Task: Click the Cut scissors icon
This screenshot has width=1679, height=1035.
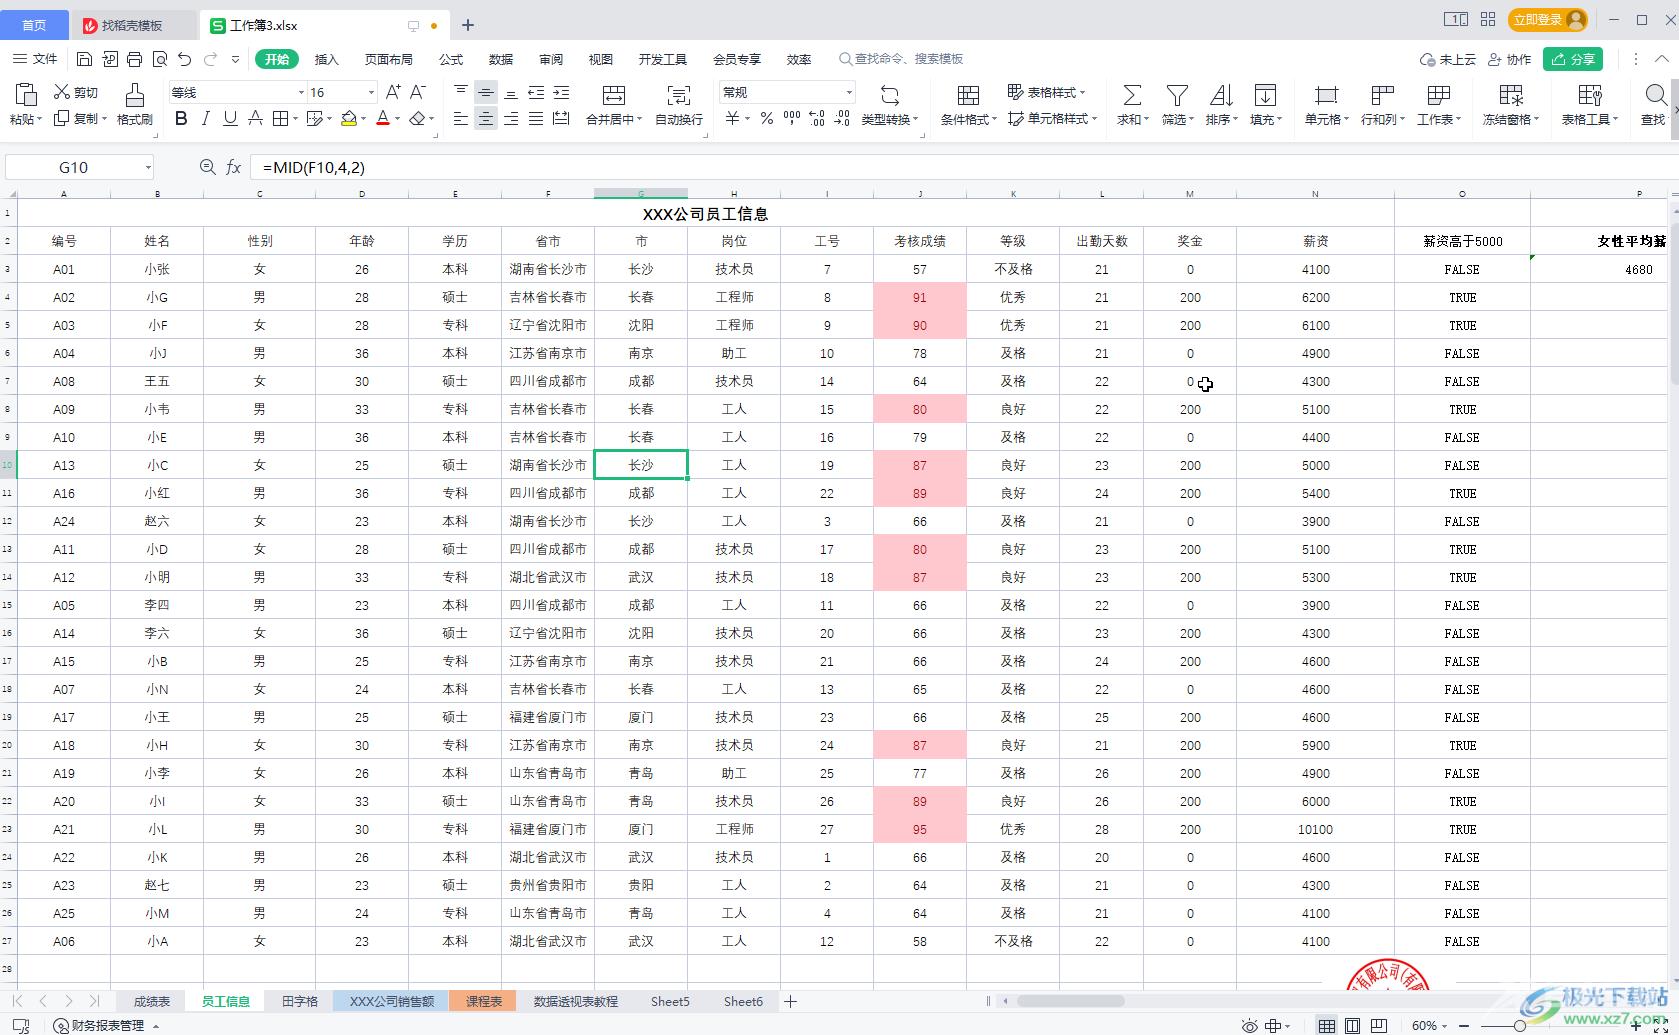Action: point(61,92)
